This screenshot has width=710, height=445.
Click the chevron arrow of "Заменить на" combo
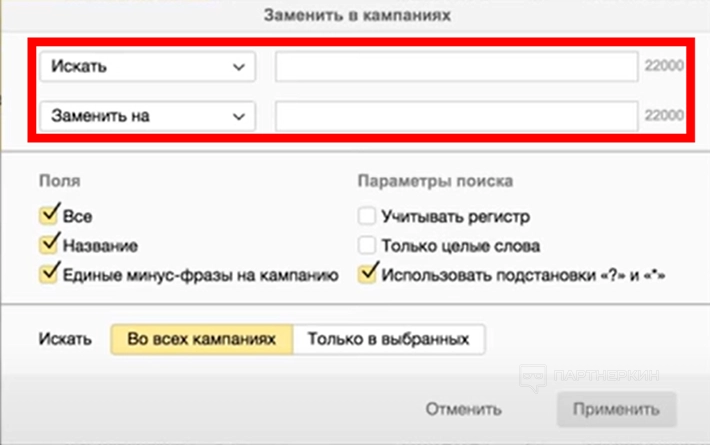tap(238, 116)
